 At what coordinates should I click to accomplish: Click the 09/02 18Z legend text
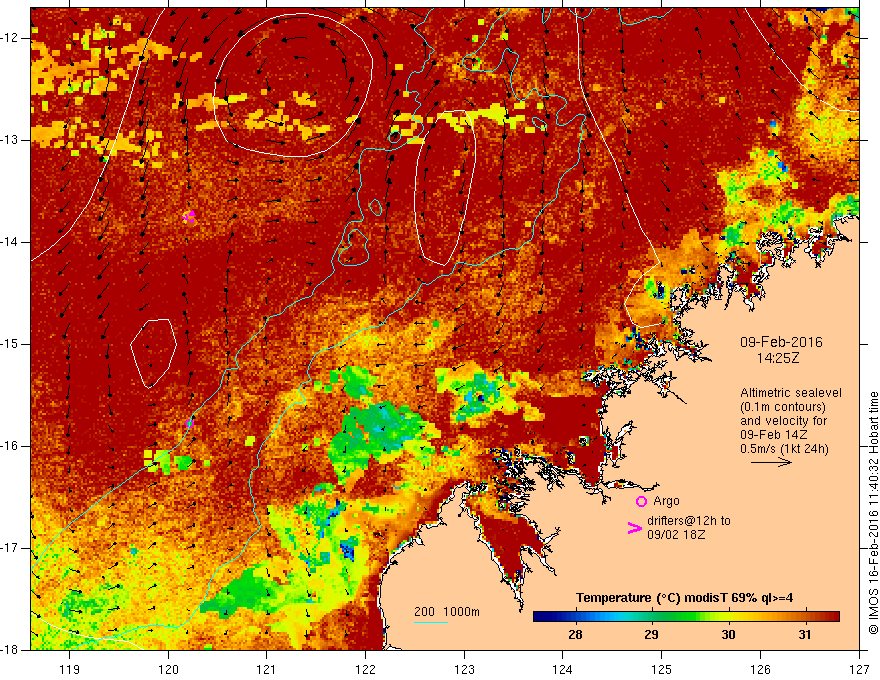coord(676,535)
